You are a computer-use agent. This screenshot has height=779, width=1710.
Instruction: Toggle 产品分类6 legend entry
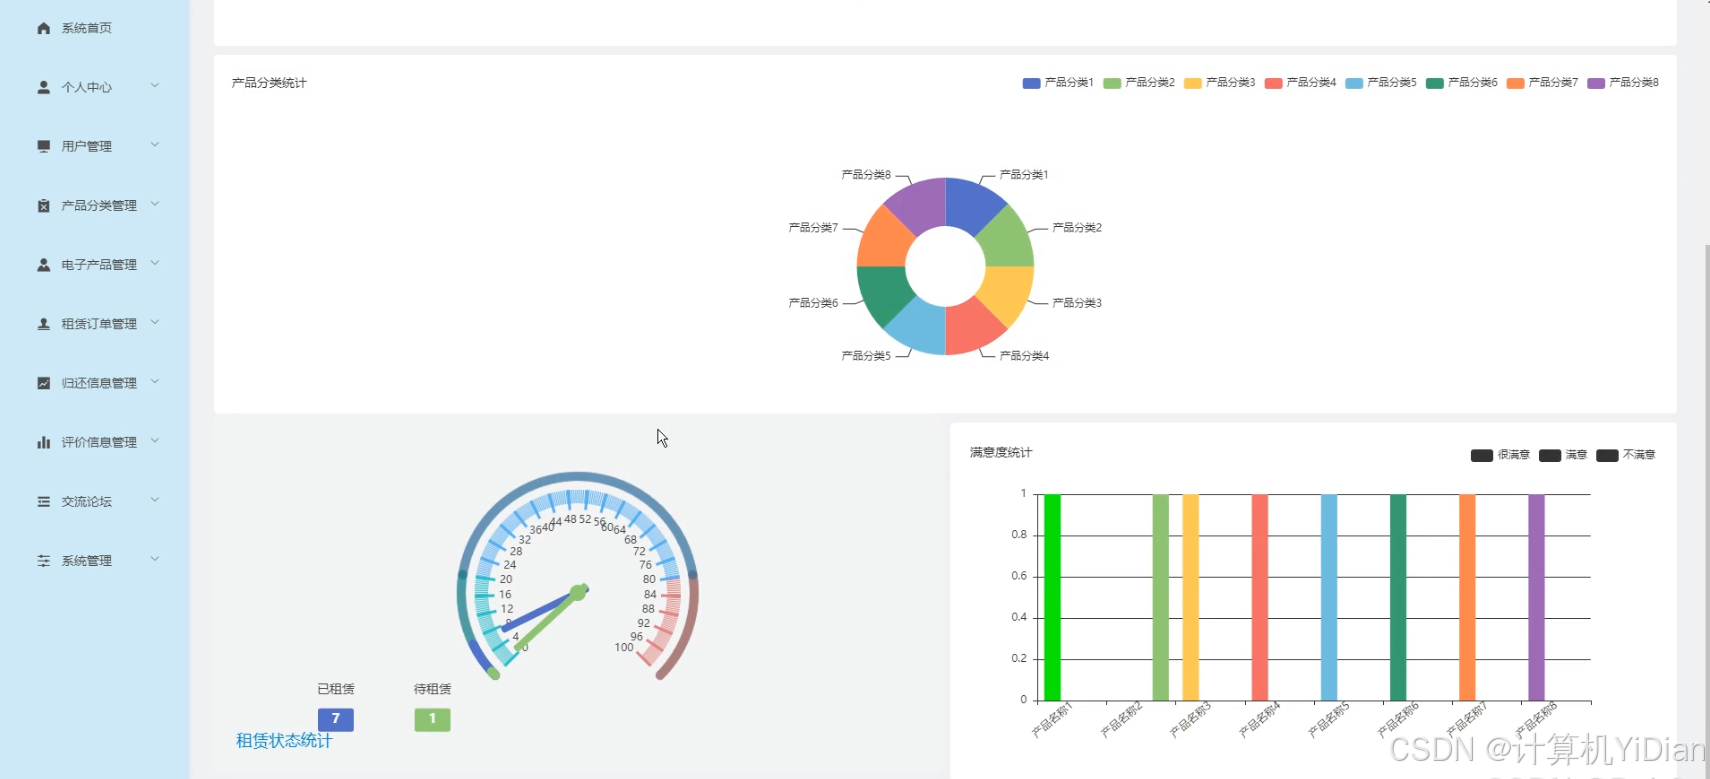[x=1462, y=83]
